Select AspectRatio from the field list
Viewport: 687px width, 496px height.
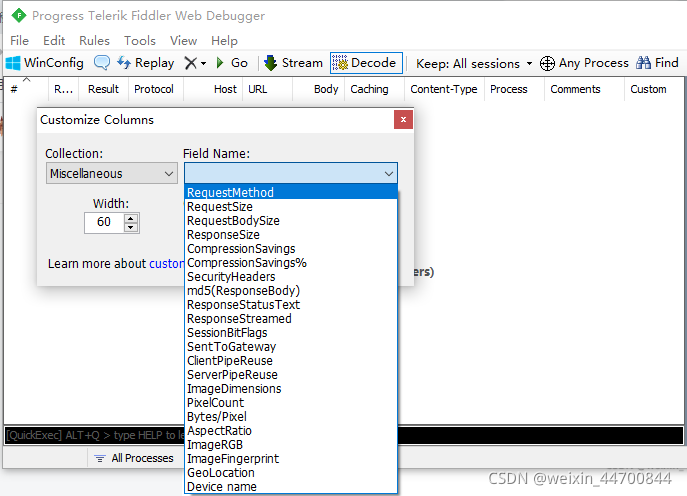tap(291, 431)
